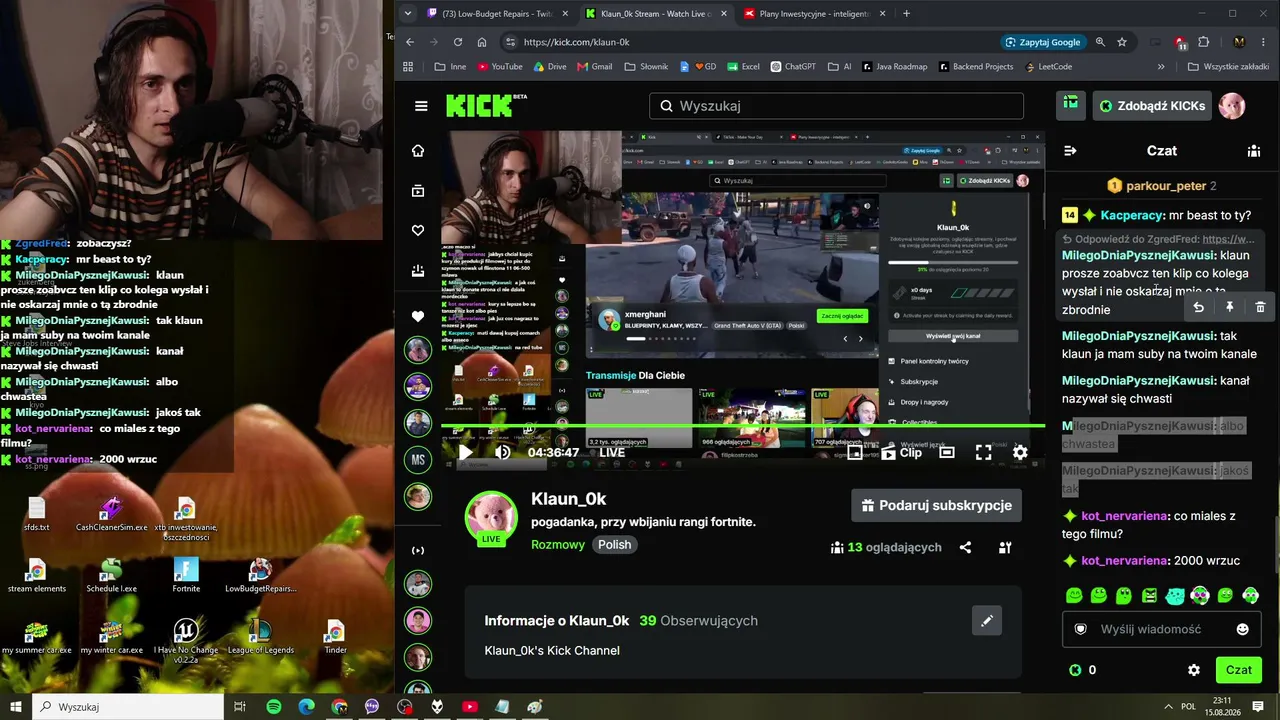Select League of Legends desktop shortcut
Viewport: 1280px width, 720px height.
click(260, 636)
